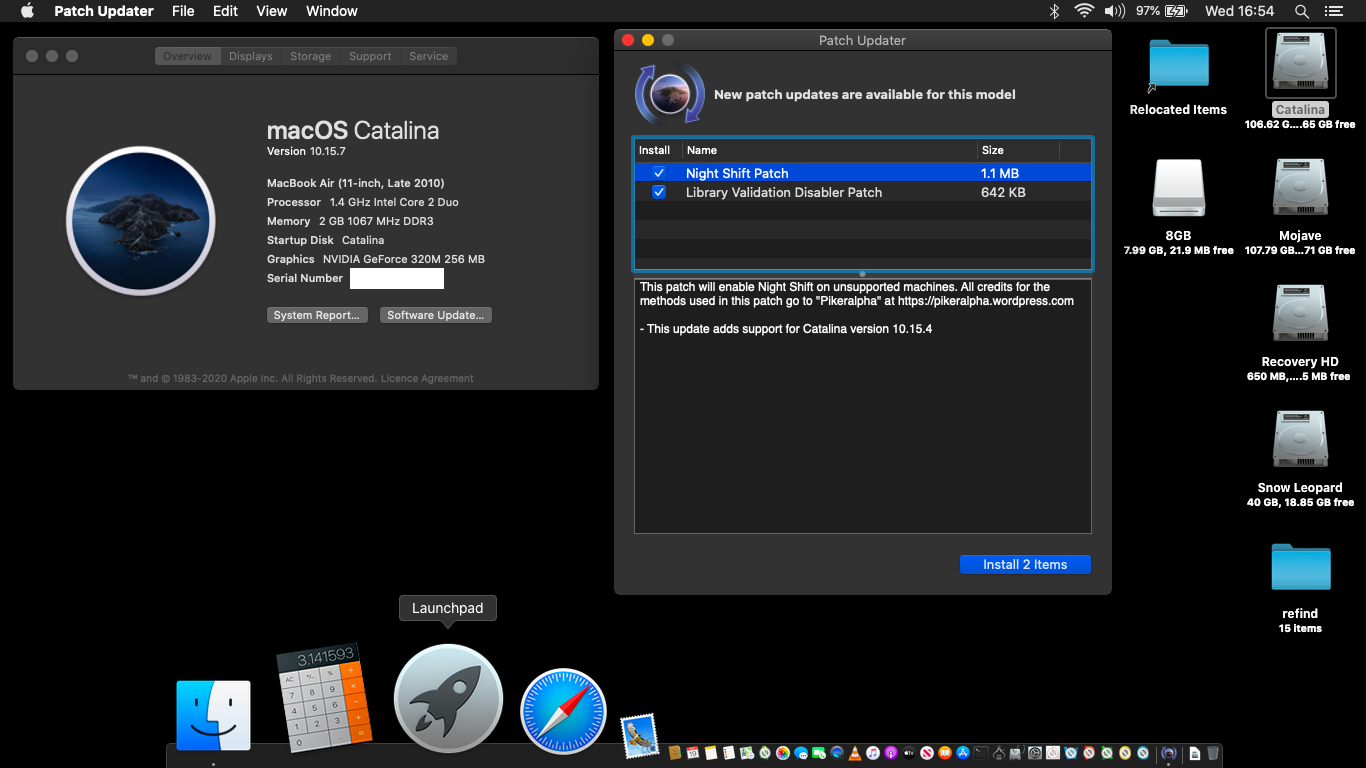Open the volume control in menu bar
Screen dimensions: 1366x768
[1114, 11]
